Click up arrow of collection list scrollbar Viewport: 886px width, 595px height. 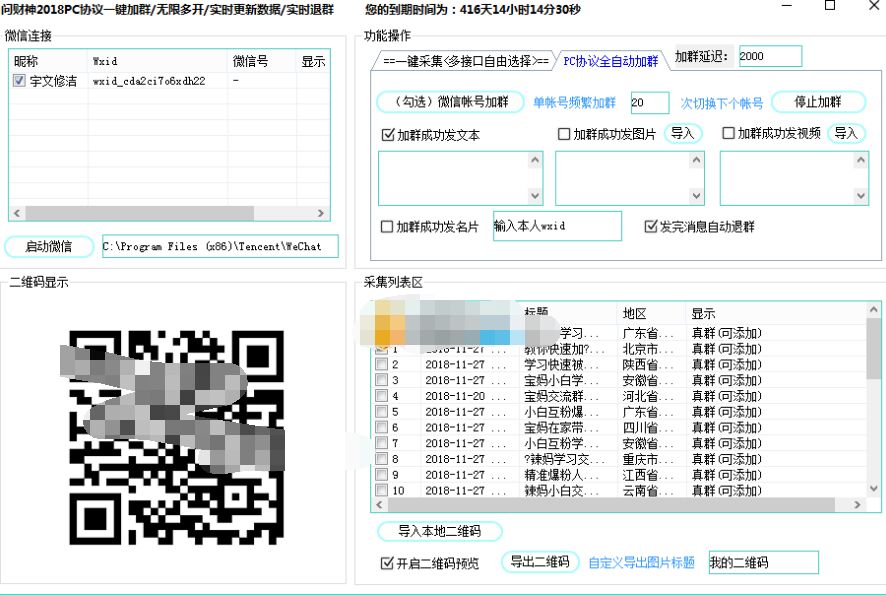click(x=874, y=310)
